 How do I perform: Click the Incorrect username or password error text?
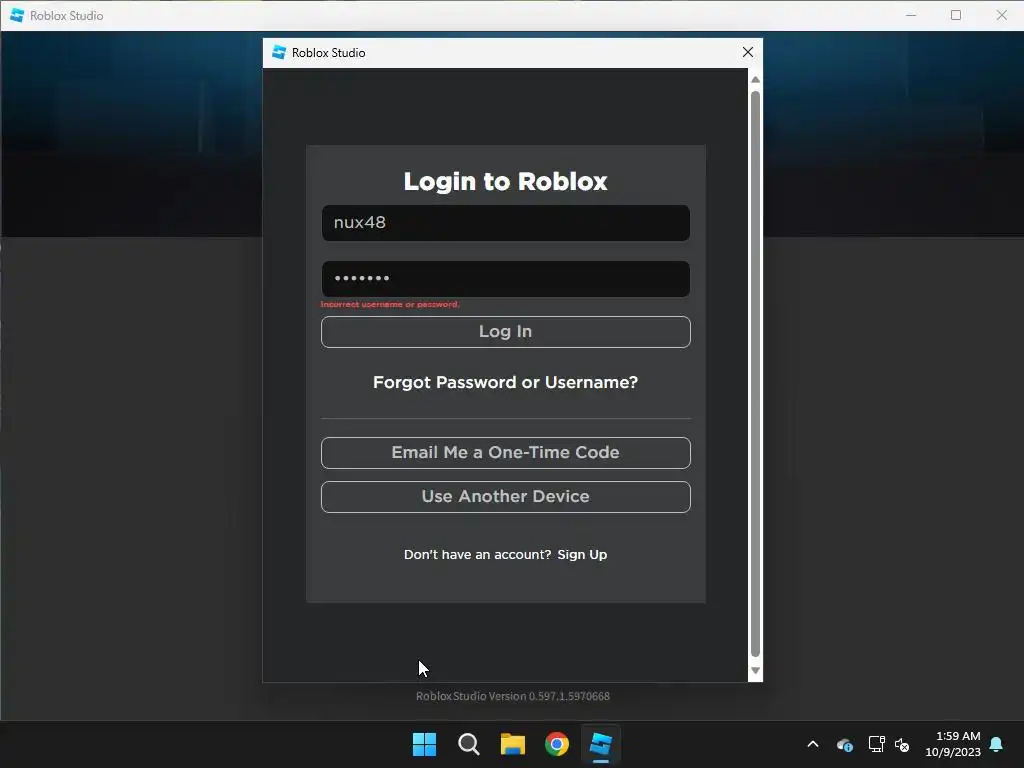point(390,304)
